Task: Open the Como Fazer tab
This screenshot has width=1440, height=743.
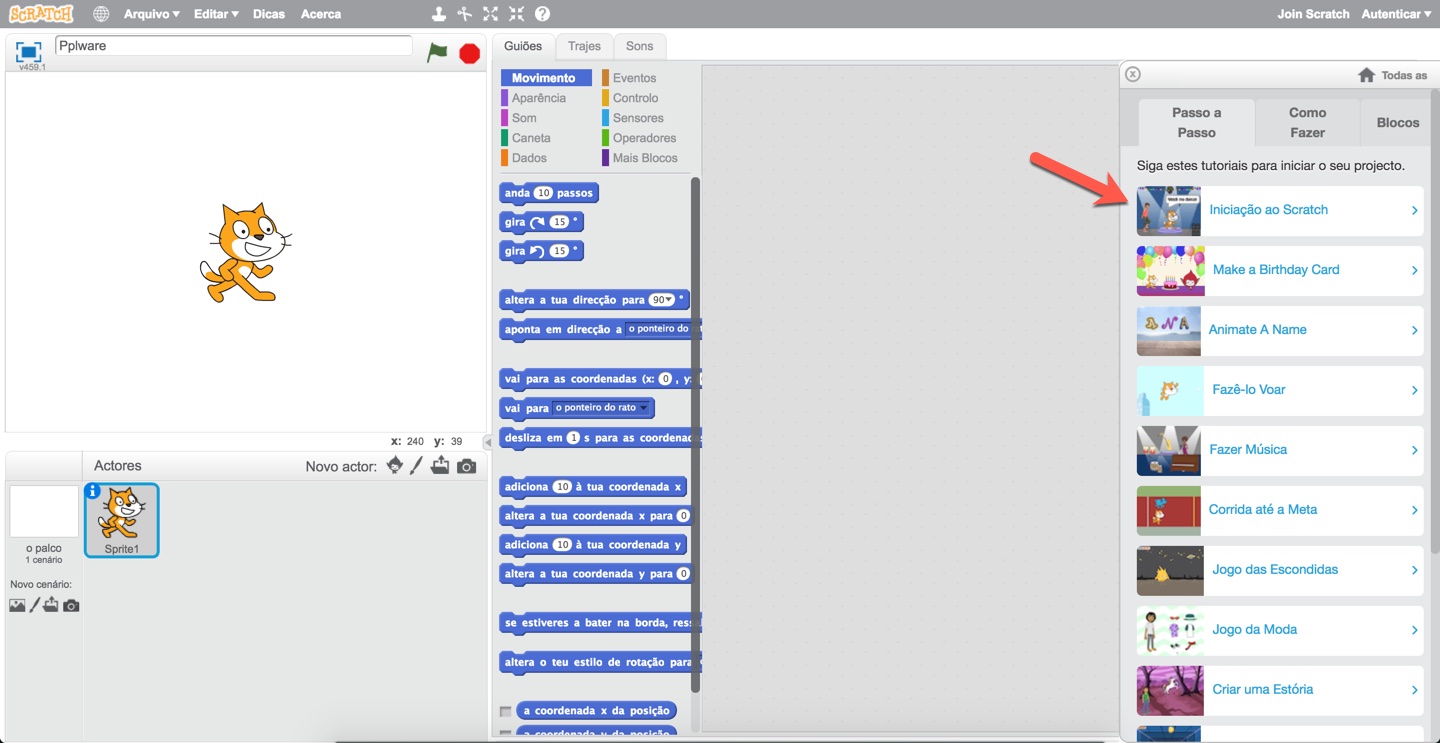Action: 1307,122
